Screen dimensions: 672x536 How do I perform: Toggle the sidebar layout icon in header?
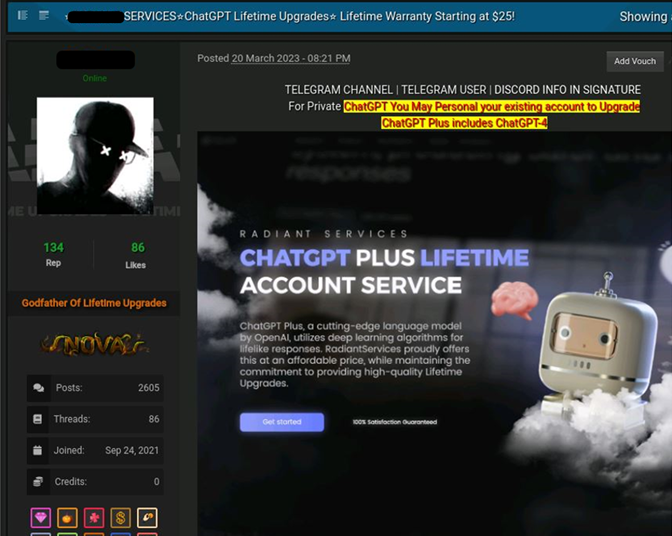(23, 16)
